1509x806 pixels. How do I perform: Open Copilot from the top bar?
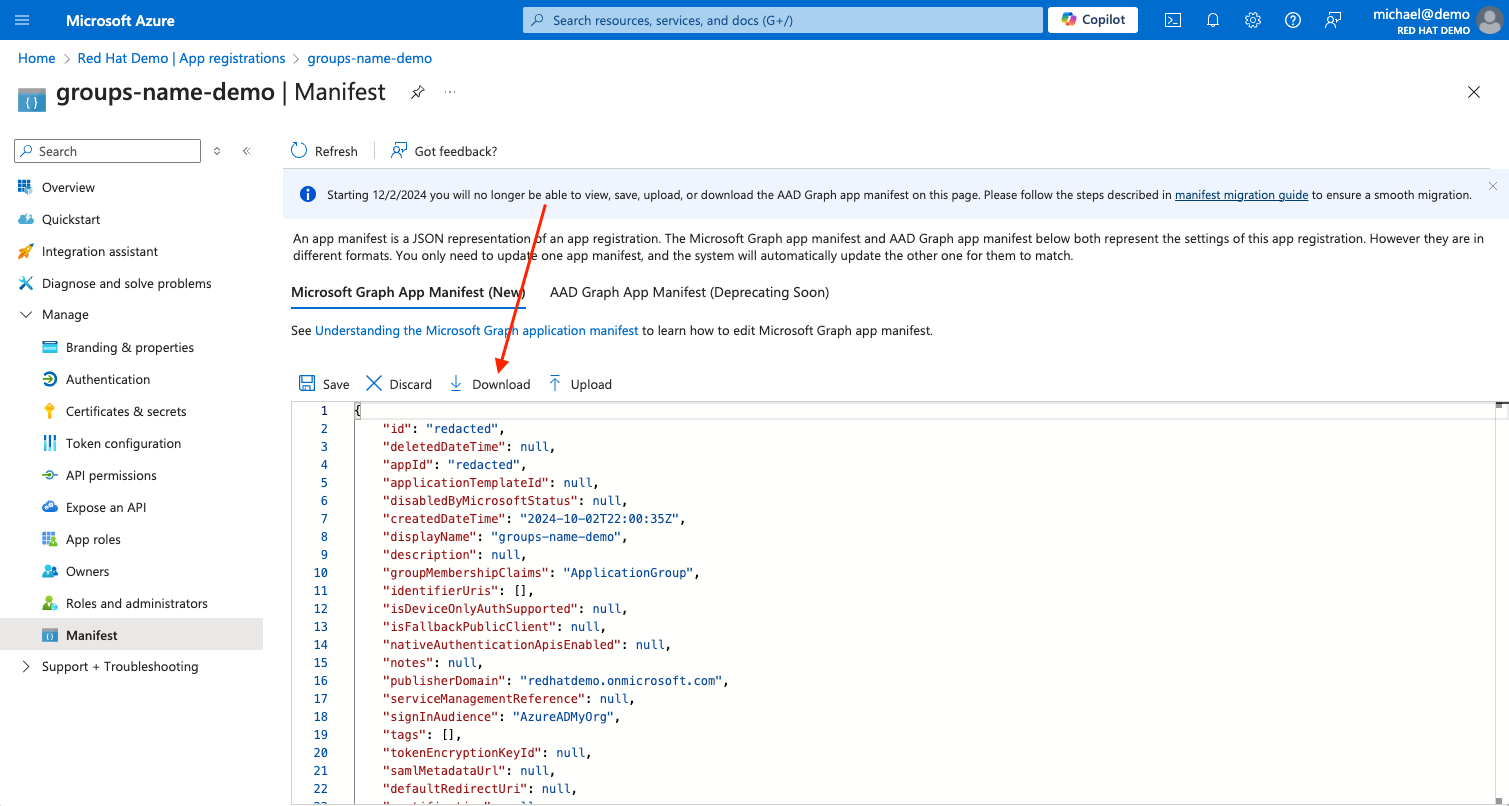[x=1092, y=19]
